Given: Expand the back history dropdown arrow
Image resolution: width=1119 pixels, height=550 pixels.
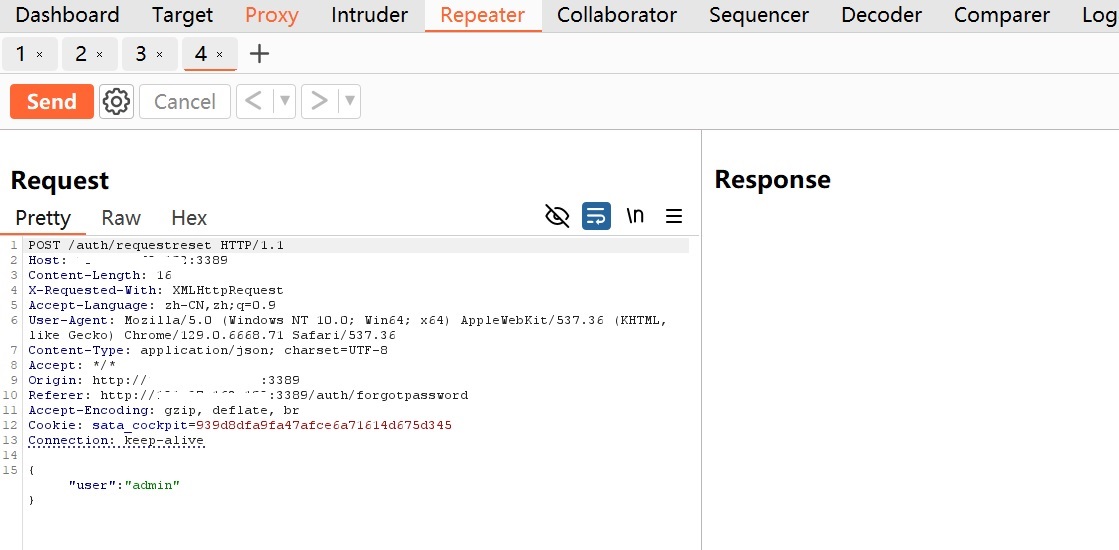Looking at the screenshot, I should pyautogui.click(x=284, y=101).
